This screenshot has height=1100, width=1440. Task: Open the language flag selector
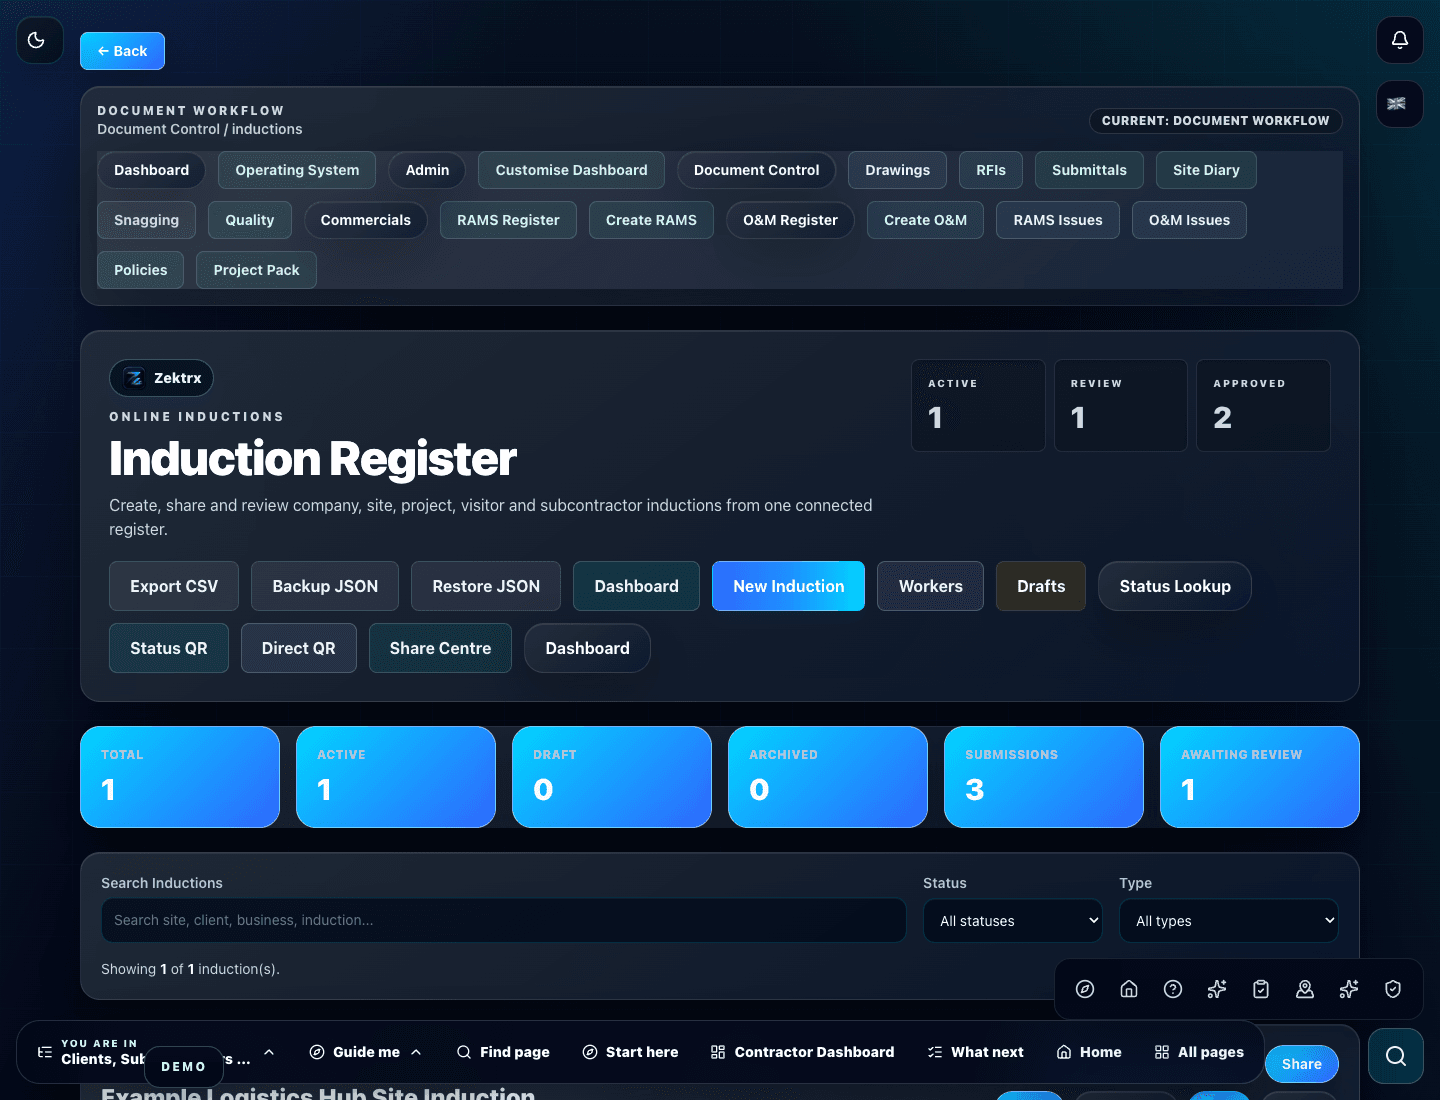click(1400, 104)
